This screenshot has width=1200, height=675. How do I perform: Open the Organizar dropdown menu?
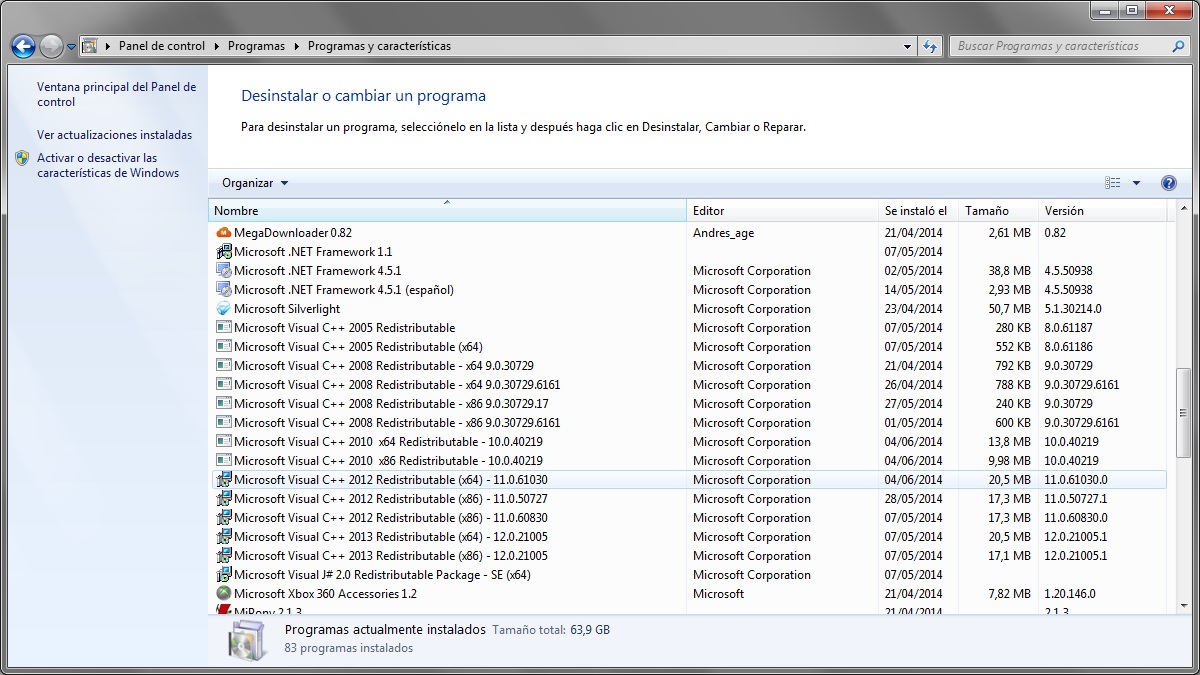coord(255,183)
